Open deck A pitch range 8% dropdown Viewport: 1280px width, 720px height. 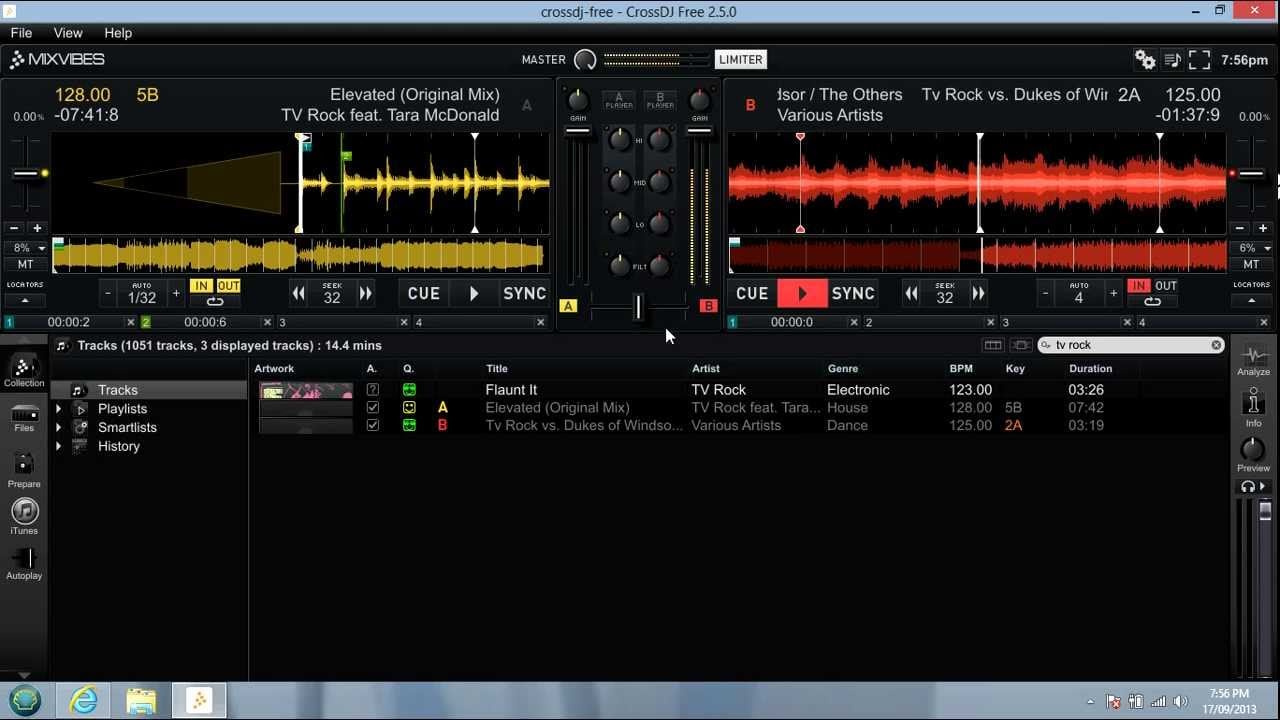(x=28, y=248)
